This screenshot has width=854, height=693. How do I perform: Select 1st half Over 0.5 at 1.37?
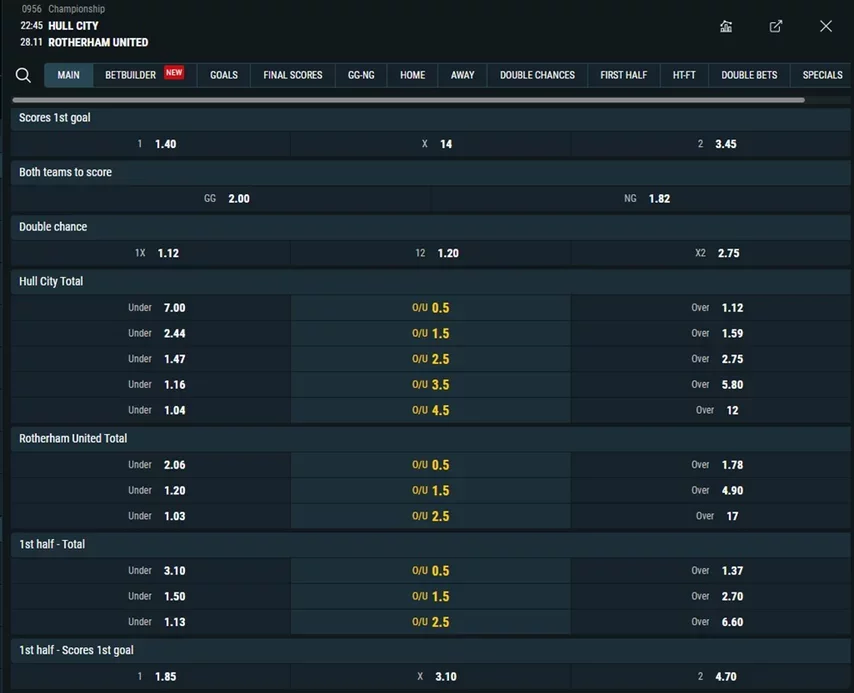point(711,570)
